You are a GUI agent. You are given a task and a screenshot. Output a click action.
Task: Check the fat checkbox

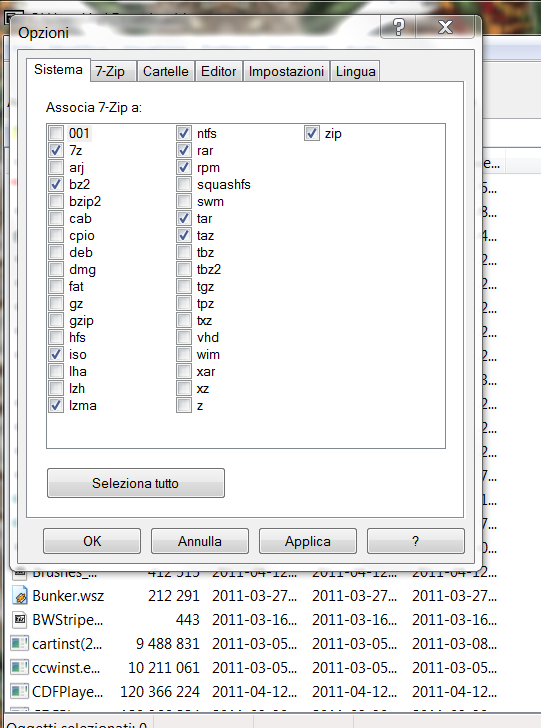tap(56, 286)
